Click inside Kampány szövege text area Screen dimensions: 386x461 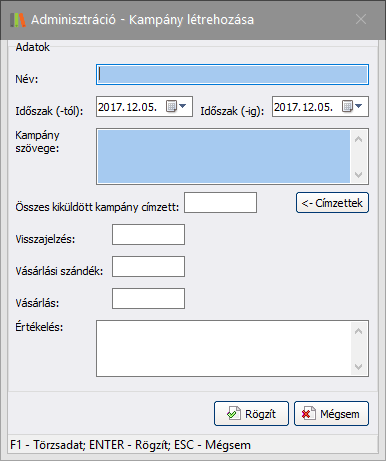pos(224,156)
